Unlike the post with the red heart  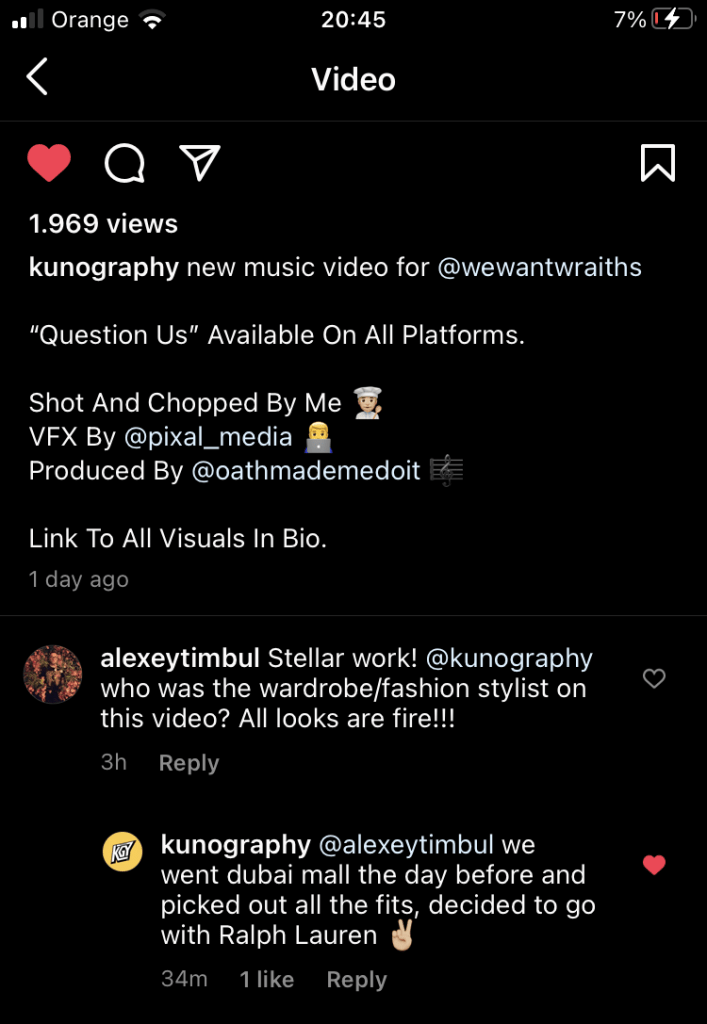click(48, 163)
